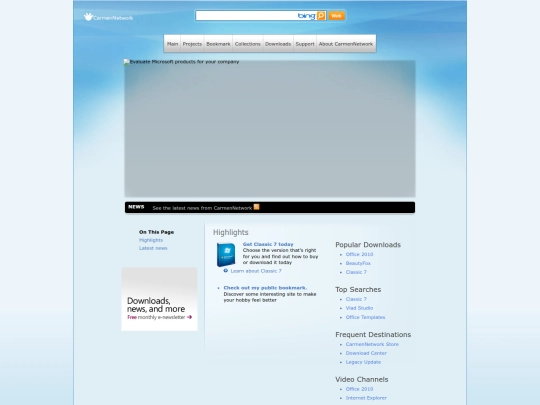Click the 'On This Page' label
This screenshot has height=405, width=540.
tap(156, 232)
